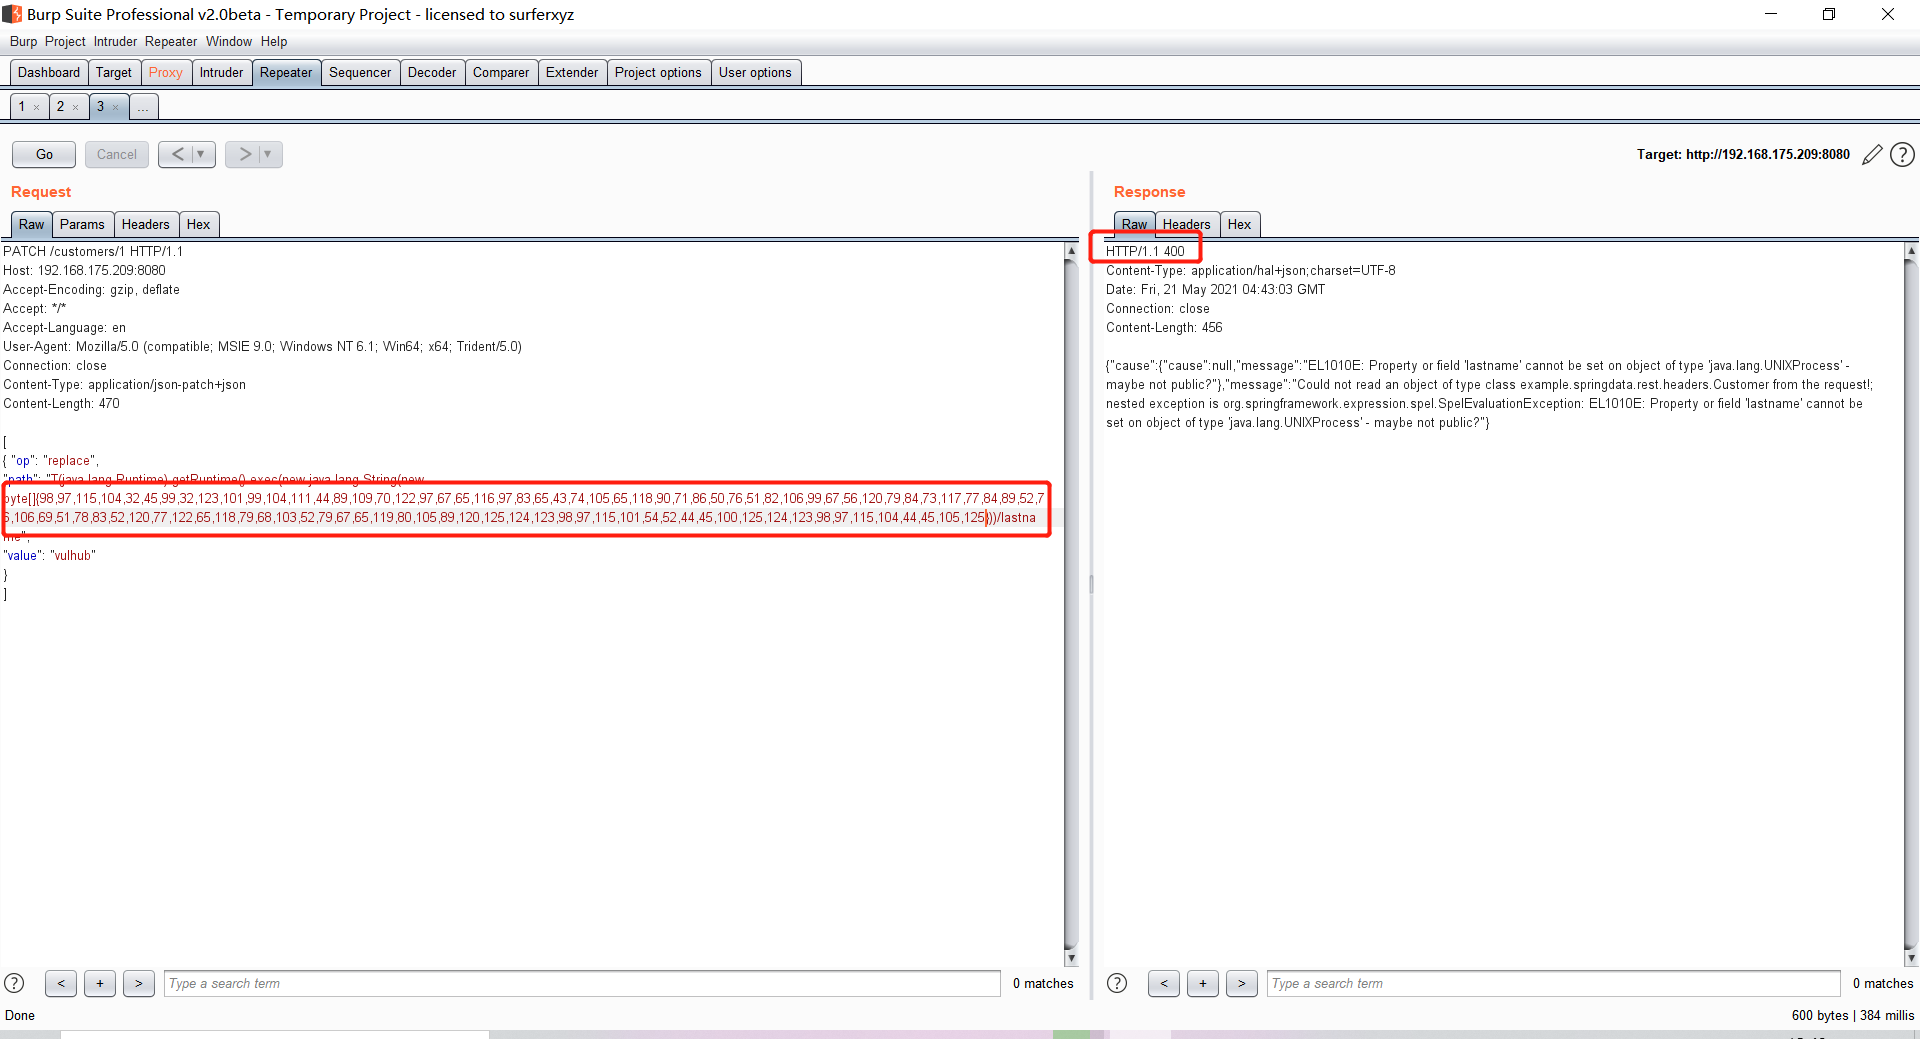Show request Hex view
Viewport: 1920px width, 1039px height.
199,224
